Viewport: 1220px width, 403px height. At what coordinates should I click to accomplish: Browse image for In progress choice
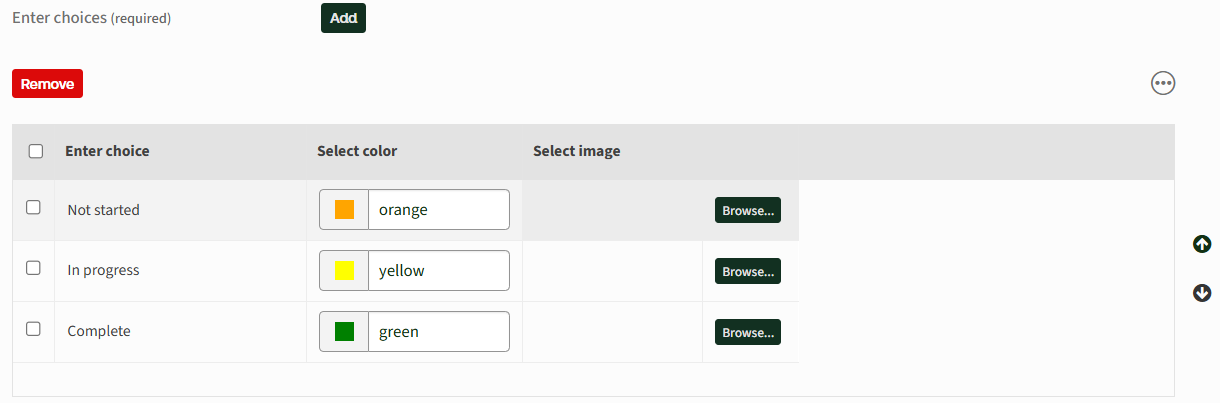[x=747, y=271]
